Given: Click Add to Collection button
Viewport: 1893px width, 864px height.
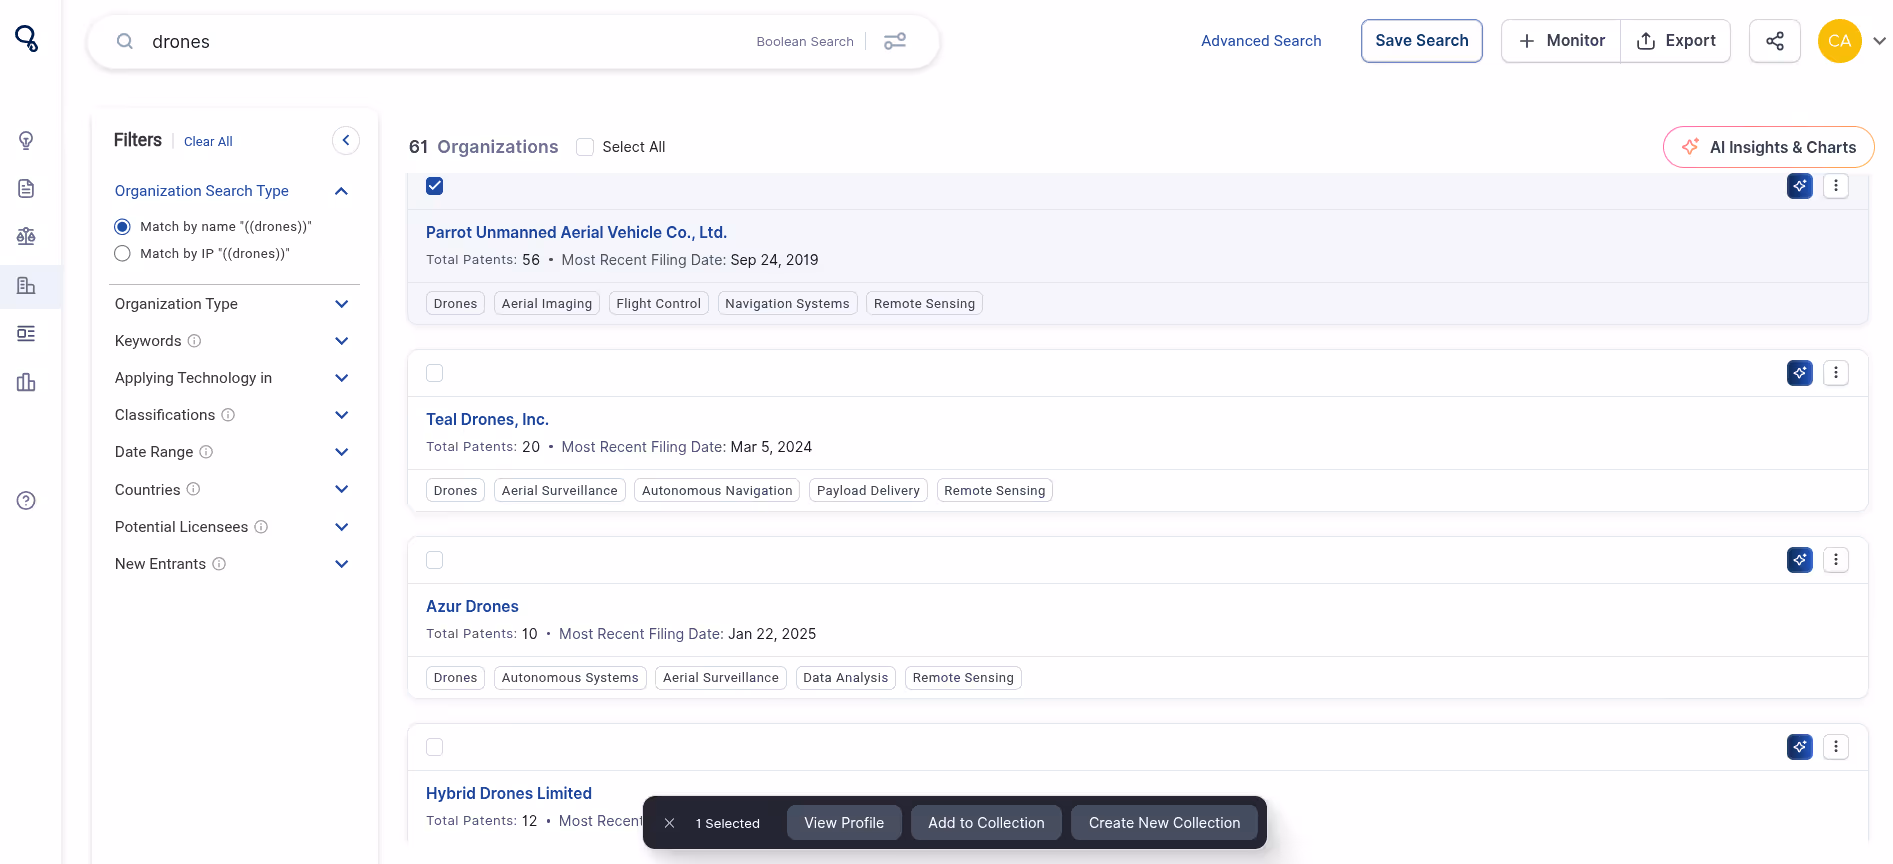Looking at the screenshot, I should 986,823.
